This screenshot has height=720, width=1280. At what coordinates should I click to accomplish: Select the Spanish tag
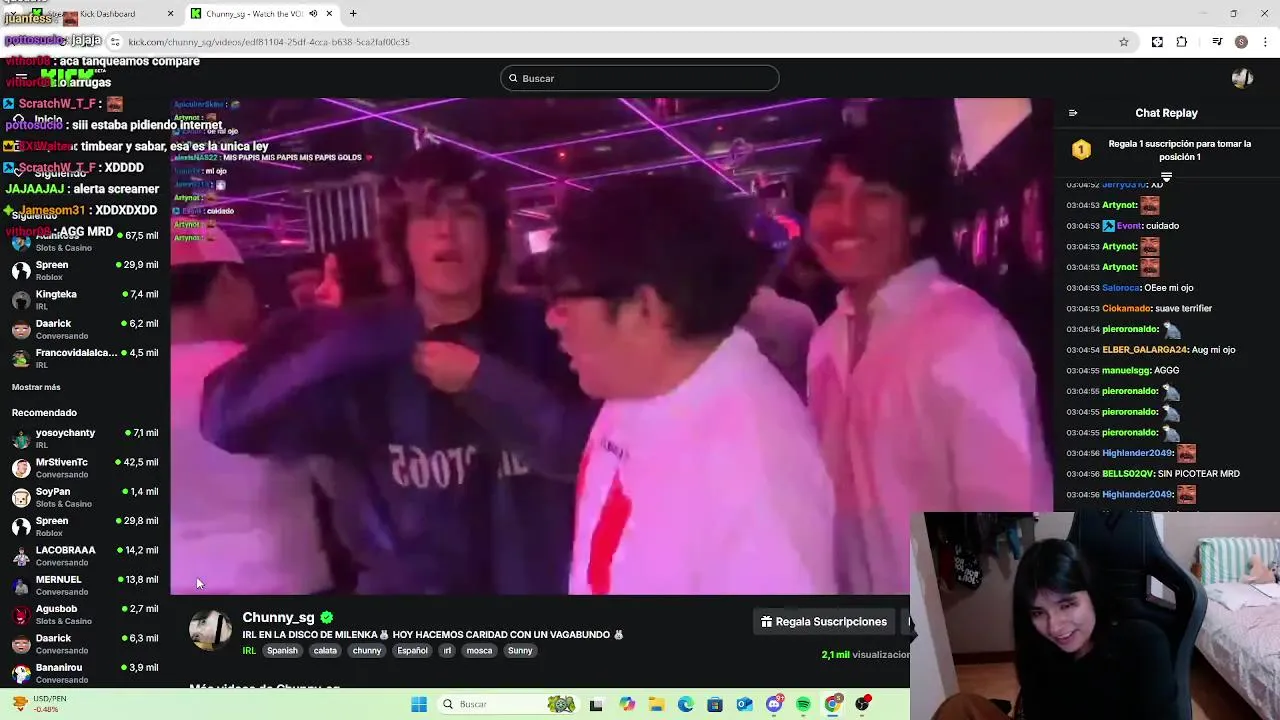click(x=282, y=651)
